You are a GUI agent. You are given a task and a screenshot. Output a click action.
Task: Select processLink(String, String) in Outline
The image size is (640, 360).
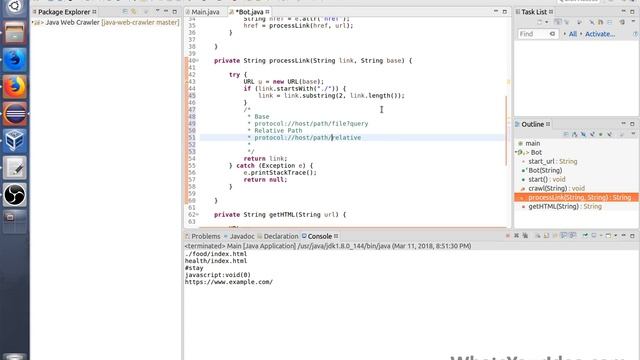tap(576, 198)
